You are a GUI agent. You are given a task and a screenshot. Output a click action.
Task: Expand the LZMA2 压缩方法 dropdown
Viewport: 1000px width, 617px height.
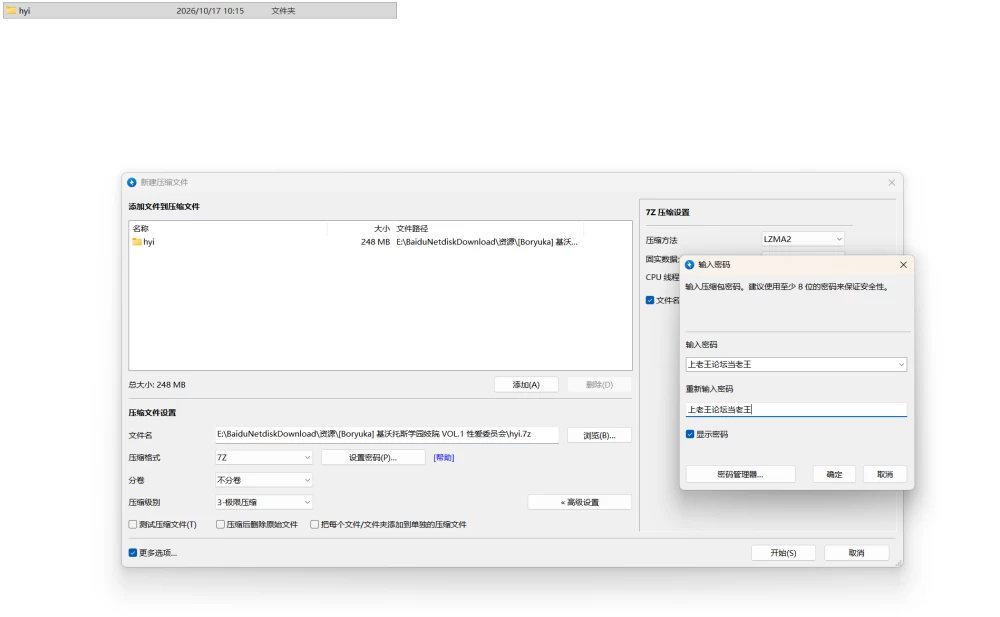[803, 239]
